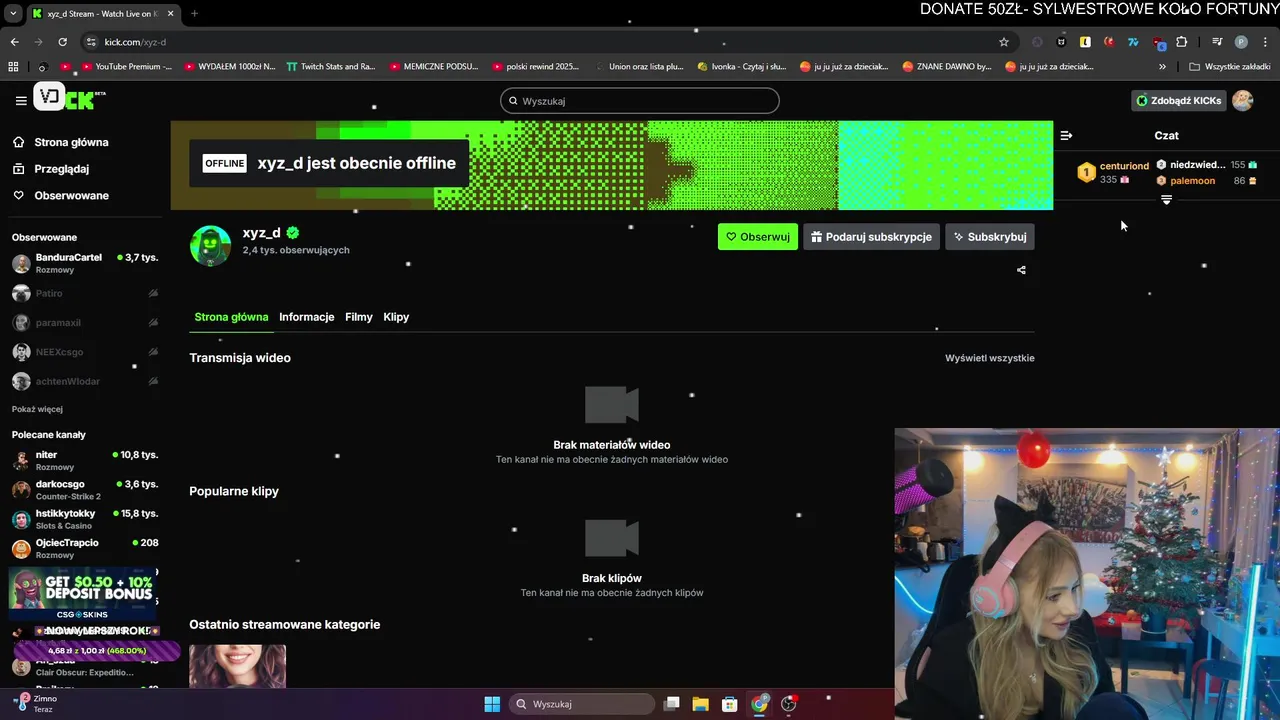Viewport: 1280px width, 720px height.
Task: Open OjciecTrapcio recommended channel
Action: pos(85,549)
